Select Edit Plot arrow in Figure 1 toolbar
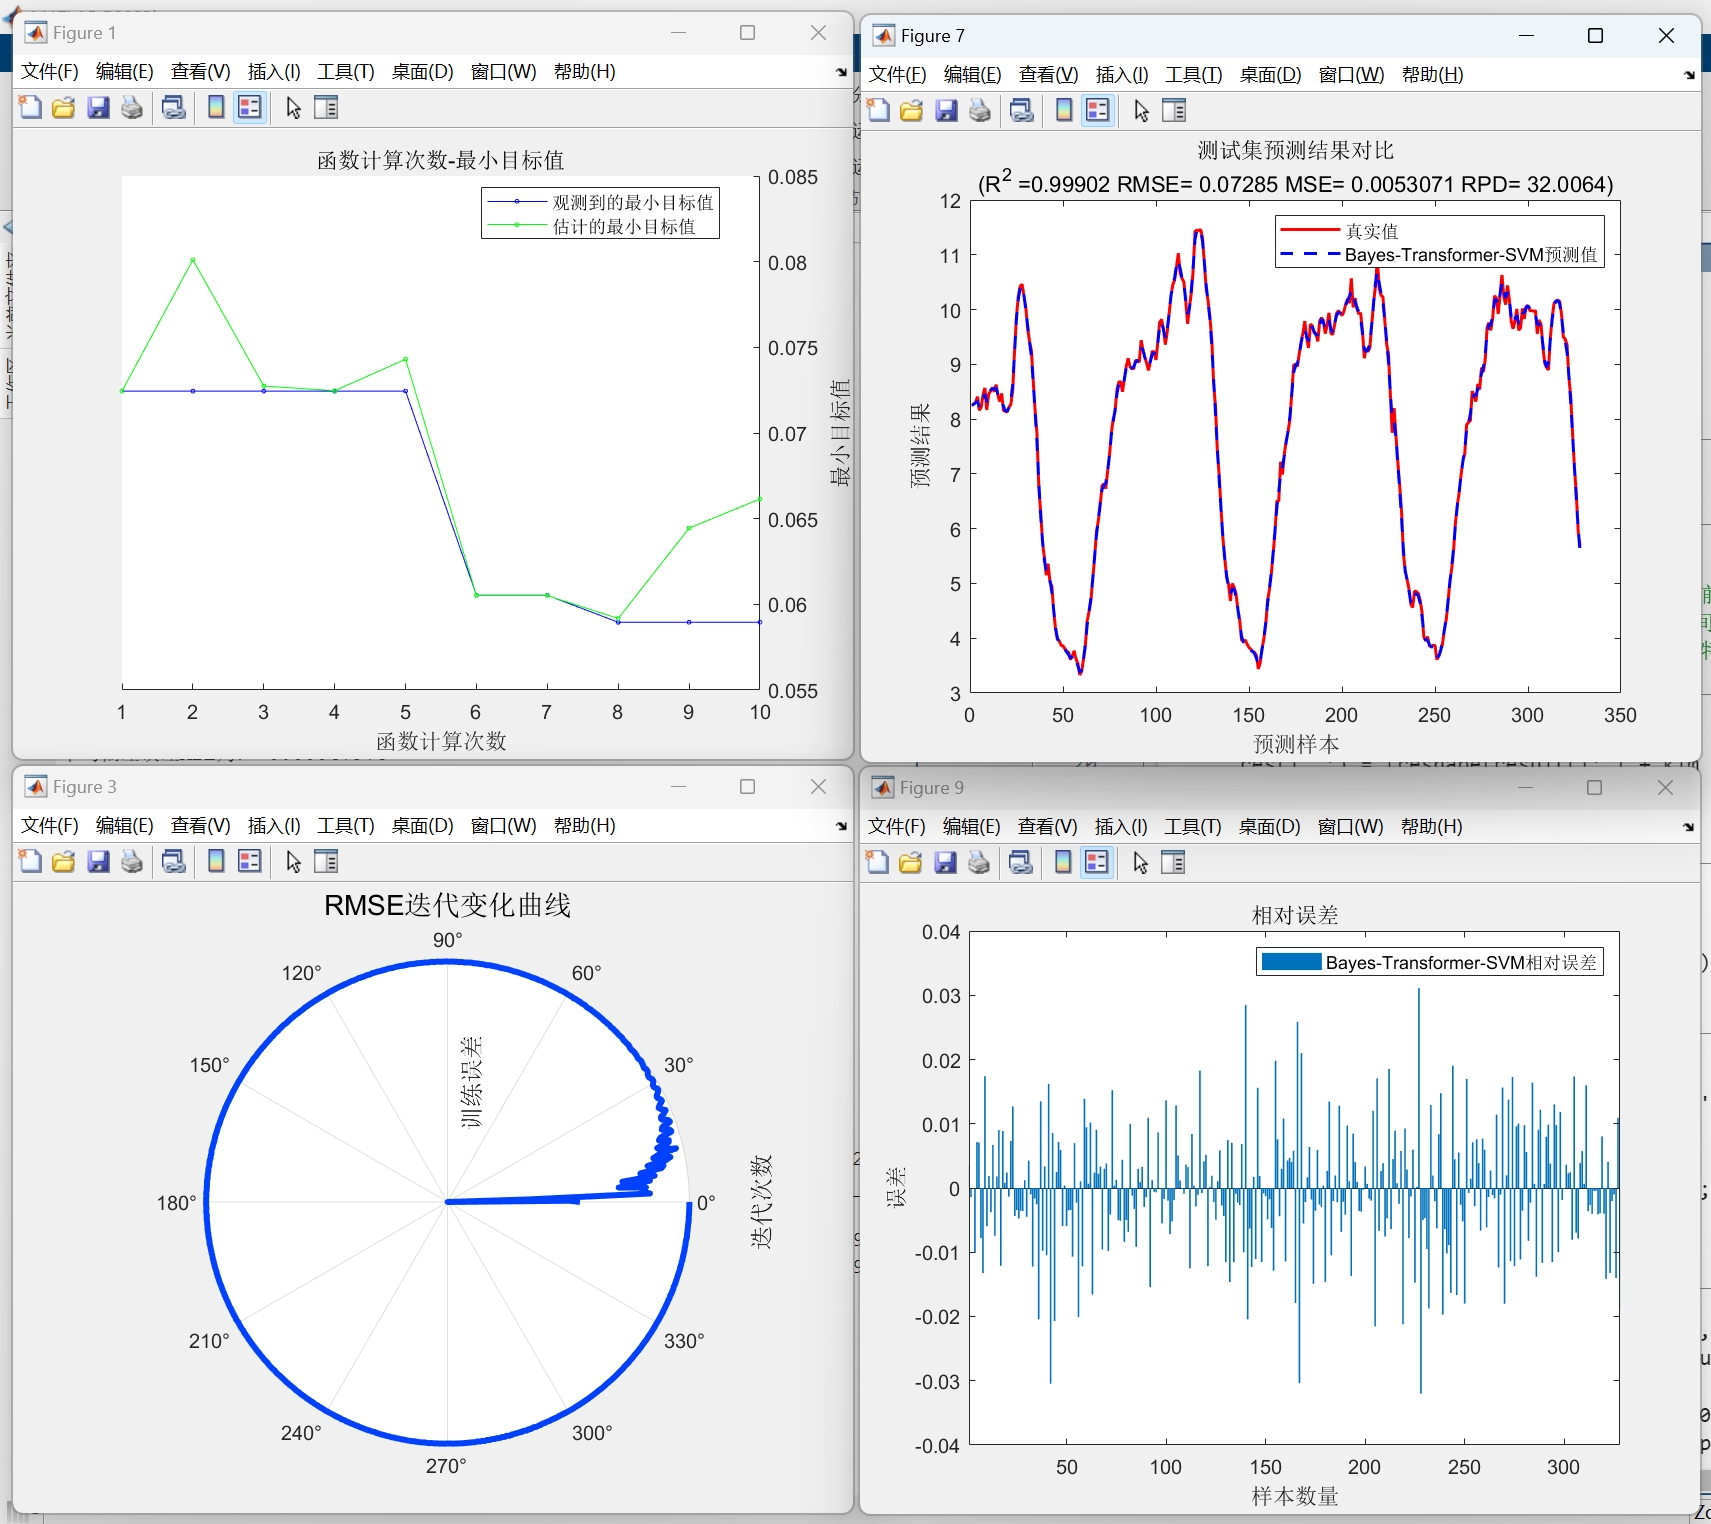Viewport: 1711px width, 1524px height. (293, 108)
